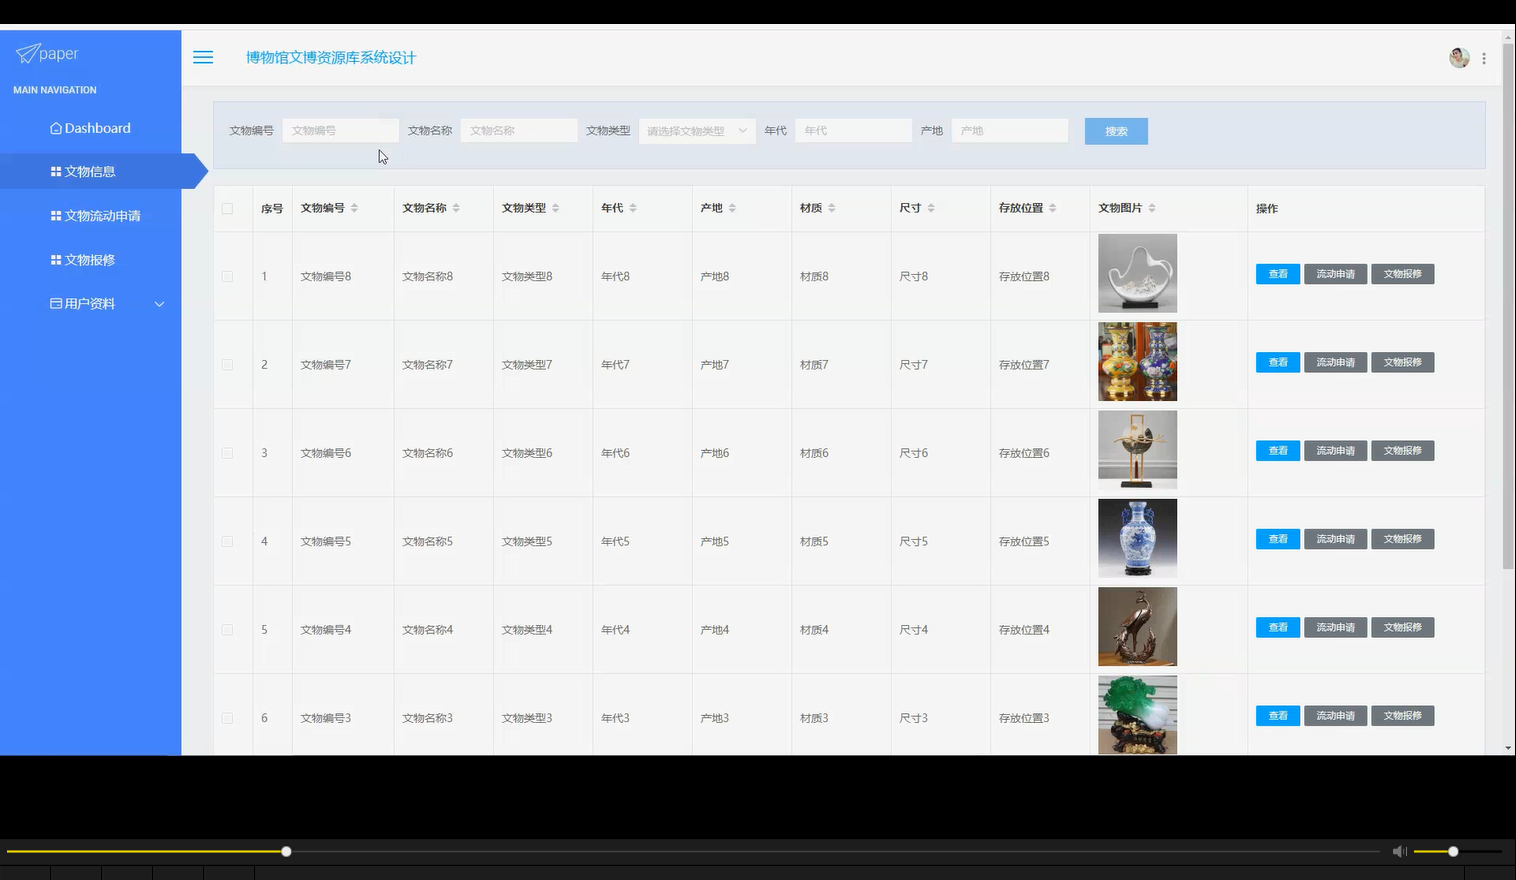Open 文物报修 sidebar menu item
The height and width of the screenshot is (880, 1516).
click(x=83, y=260)
